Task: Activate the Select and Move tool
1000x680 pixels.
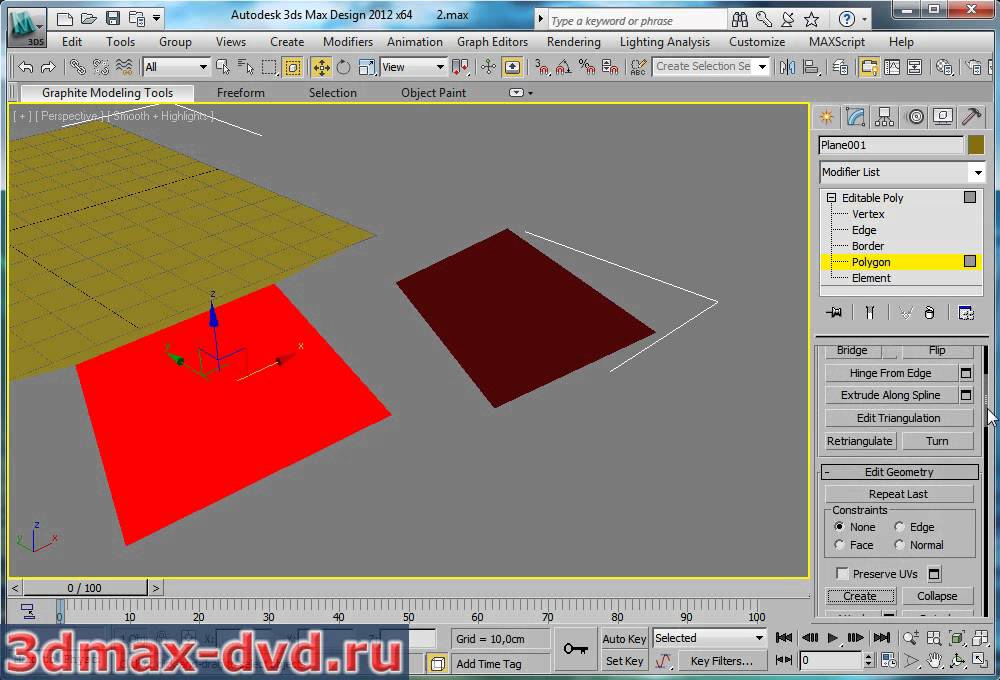Action: click(x=321, y=66)
